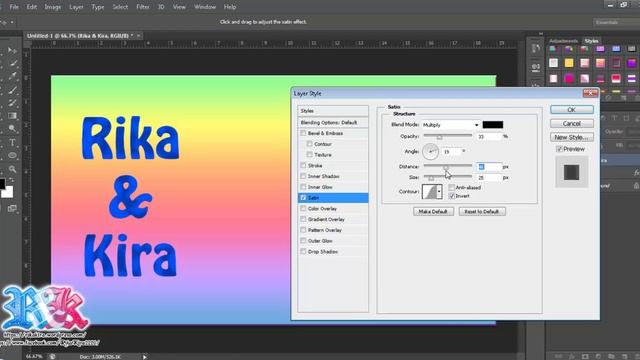Image resolution: width=640 pixels, height=360 pixels.
Task: Enable the Inner Glow checkbox
Action: pyautogui.click(x=303, y=187)
